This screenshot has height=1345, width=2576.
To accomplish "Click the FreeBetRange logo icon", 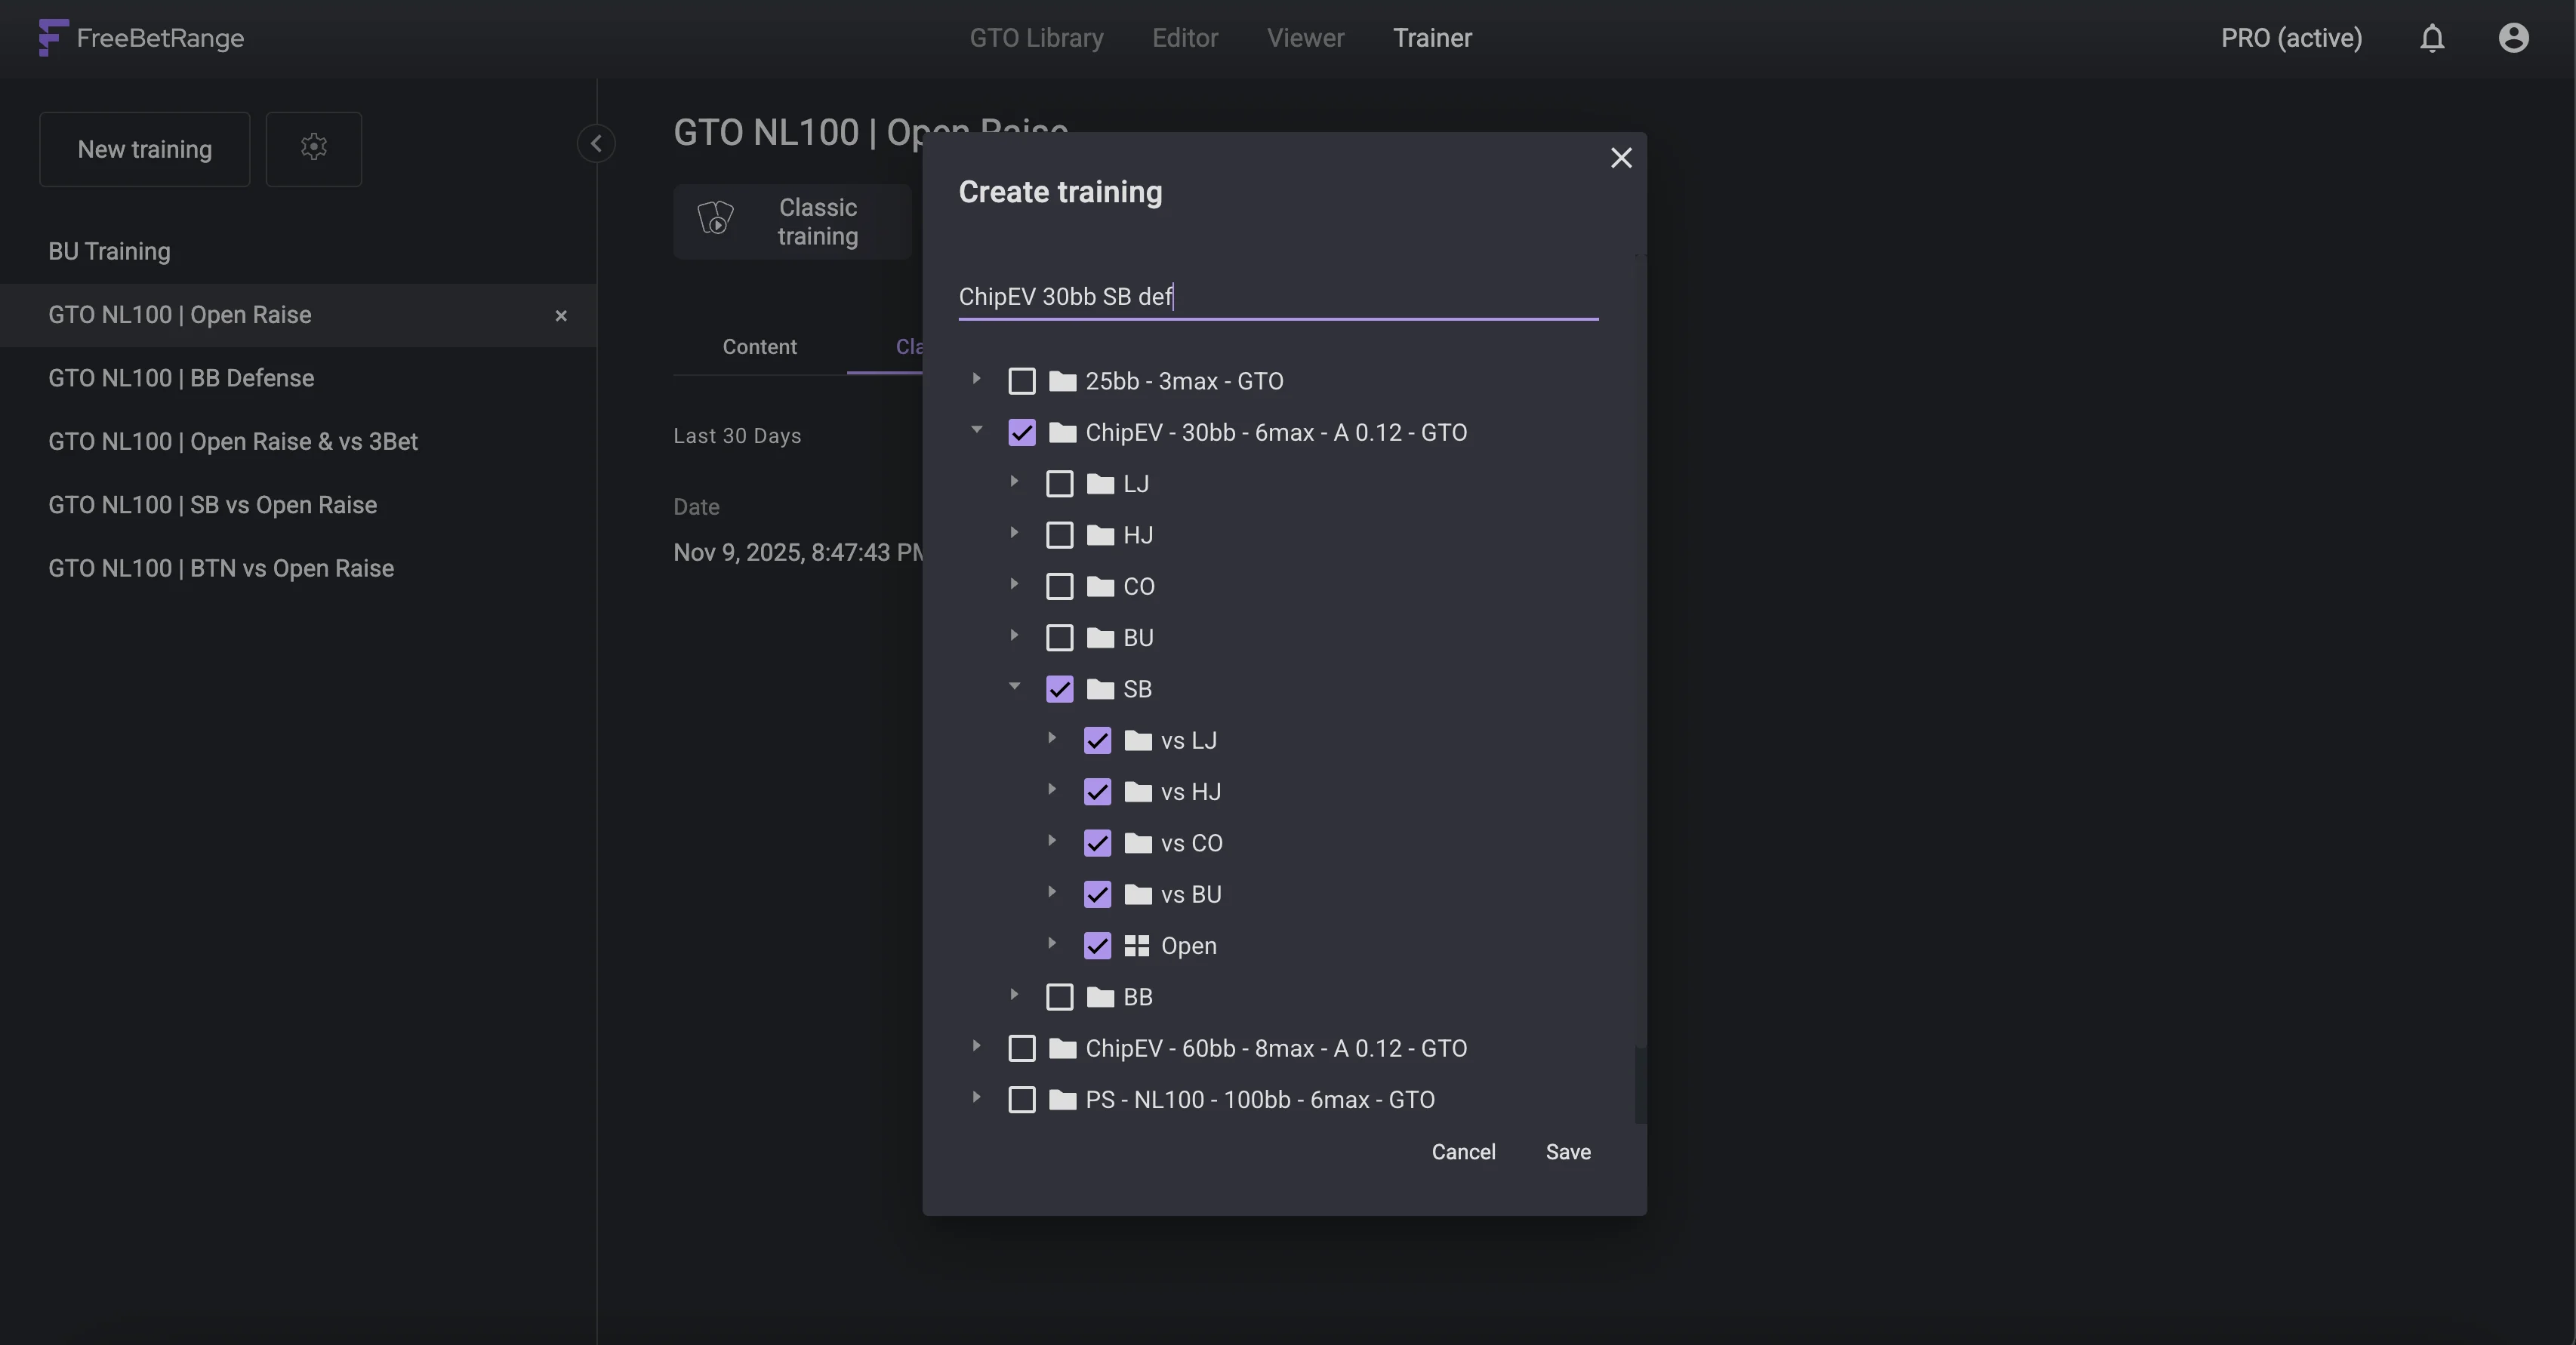I will (53, 38).
